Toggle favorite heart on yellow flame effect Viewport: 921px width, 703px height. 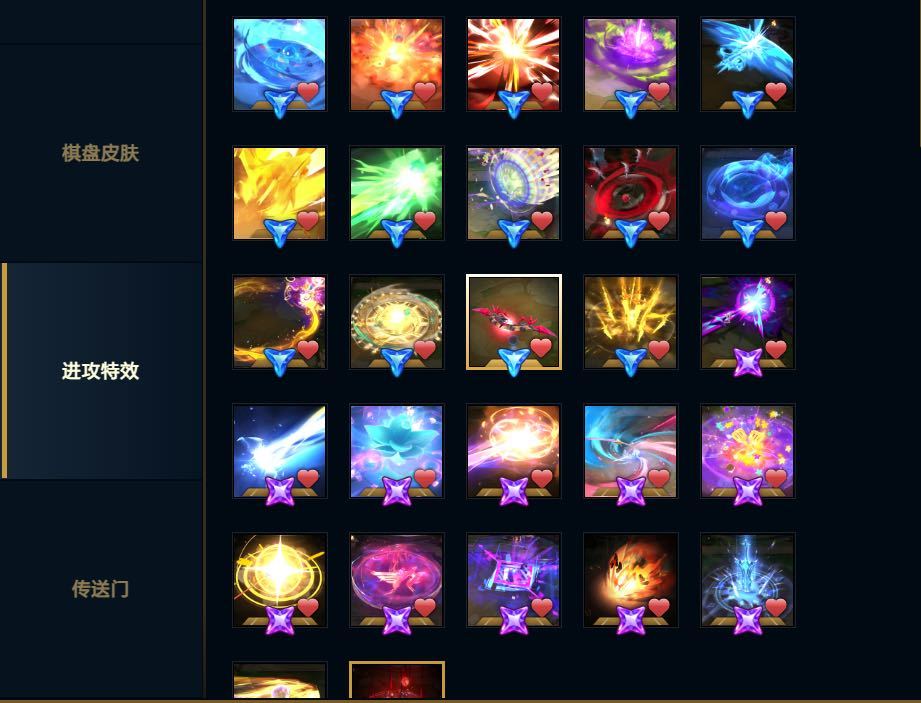pos(308,221)
